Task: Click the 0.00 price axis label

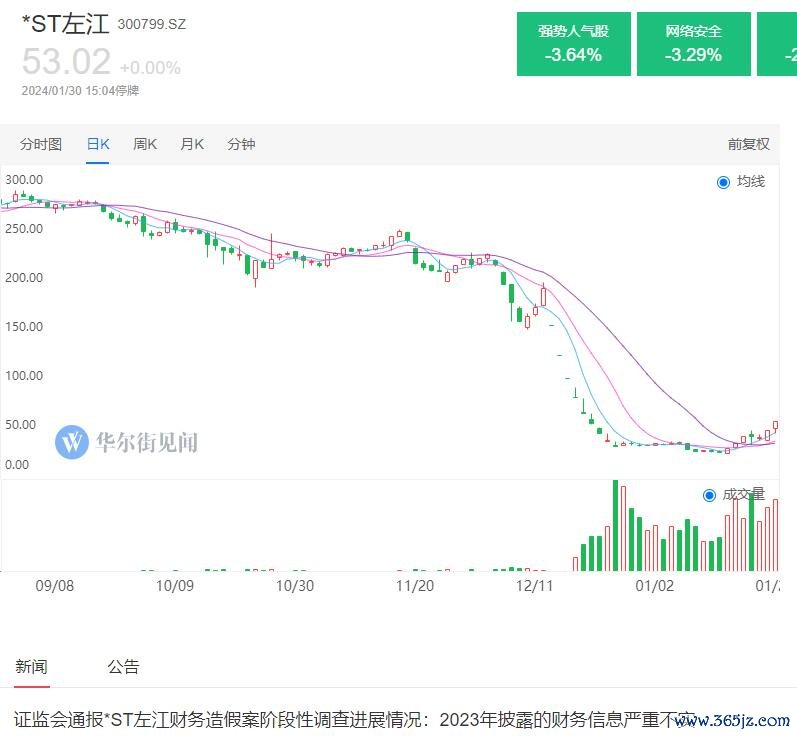Action: (17, 465)
